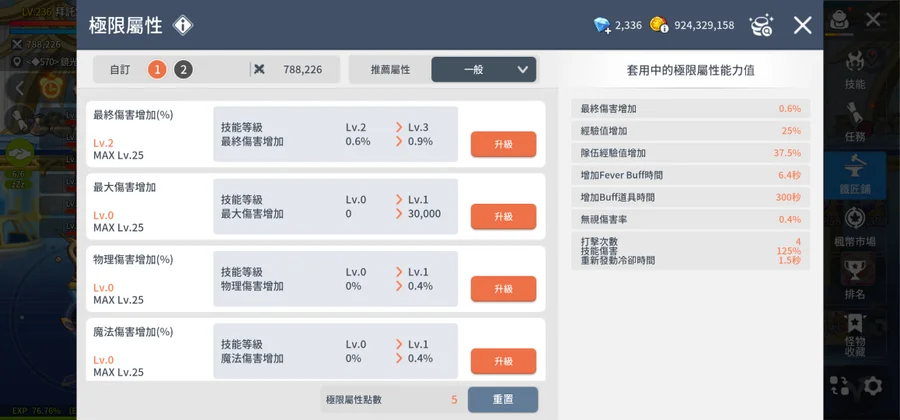Tap the gold meso coin icon
This screenshot has width=900, height=420.
658,25
